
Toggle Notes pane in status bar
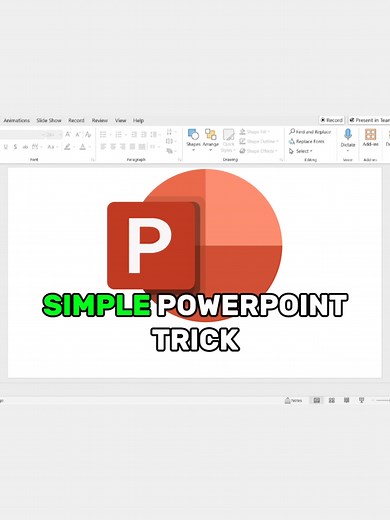(x=293, y=400)
